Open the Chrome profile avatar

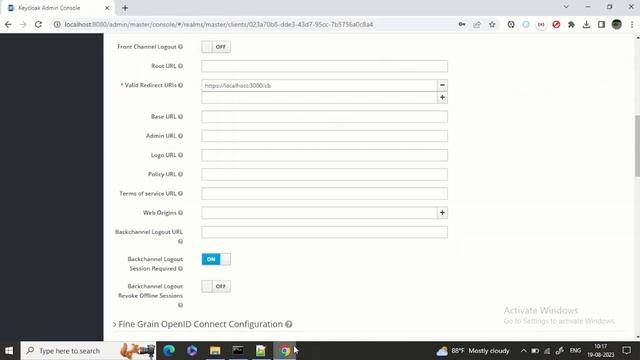[616, 24]
